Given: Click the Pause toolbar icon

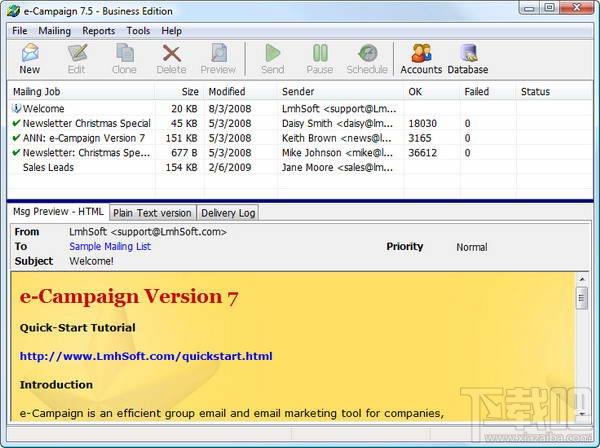Looking at the screenshot, I should point(320,58).
